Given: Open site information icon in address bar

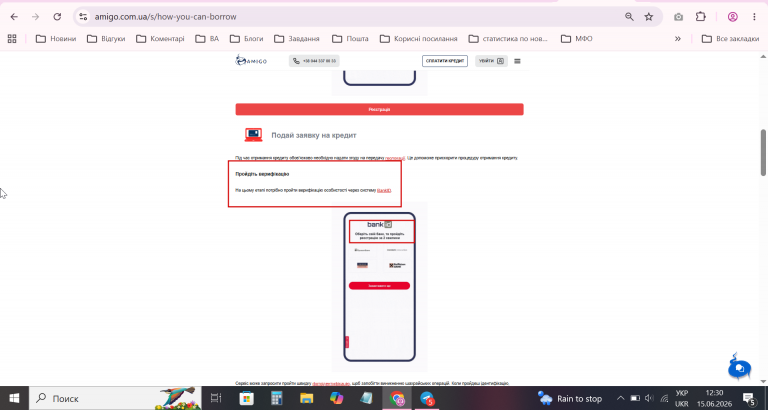Looking at the screenshot, I should [83, 17].
